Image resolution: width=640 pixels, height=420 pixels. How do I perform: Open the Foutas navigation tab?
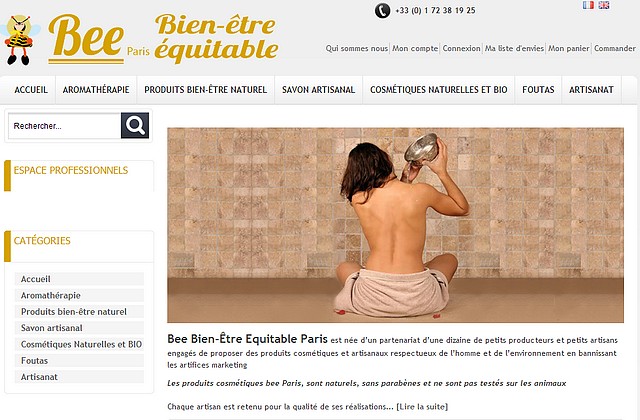click(x=538, y=90)
